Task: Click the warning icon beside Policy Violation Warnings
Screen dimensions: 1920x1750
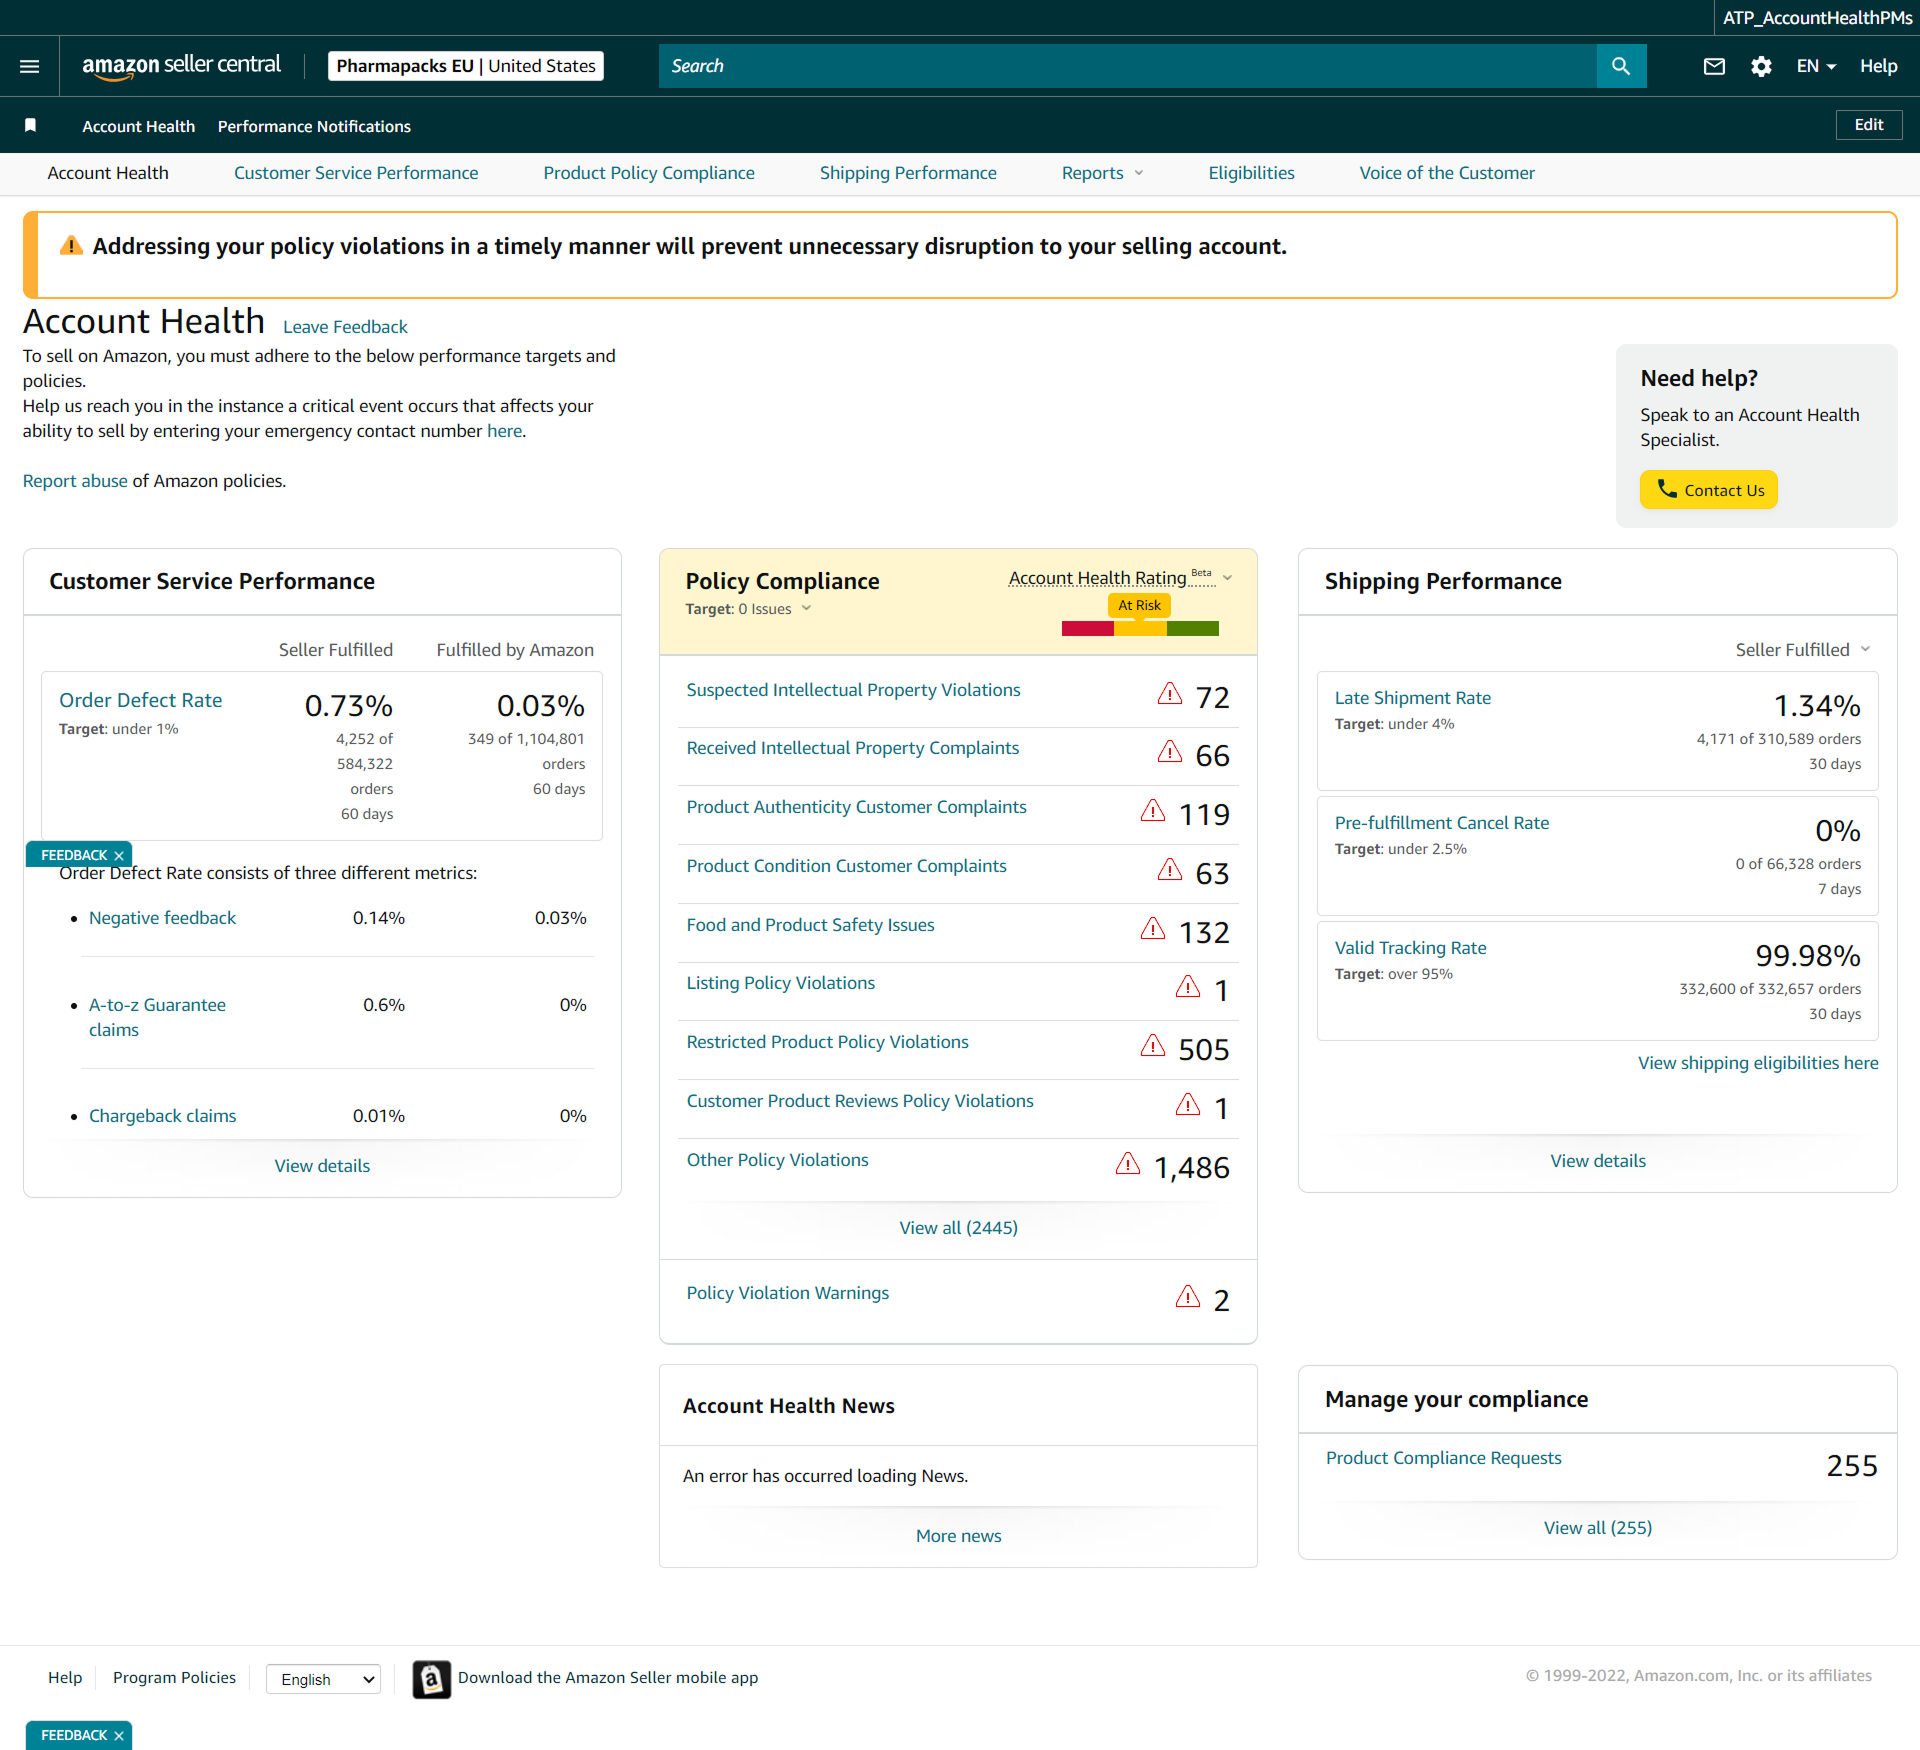Action: point(1187,1297)
